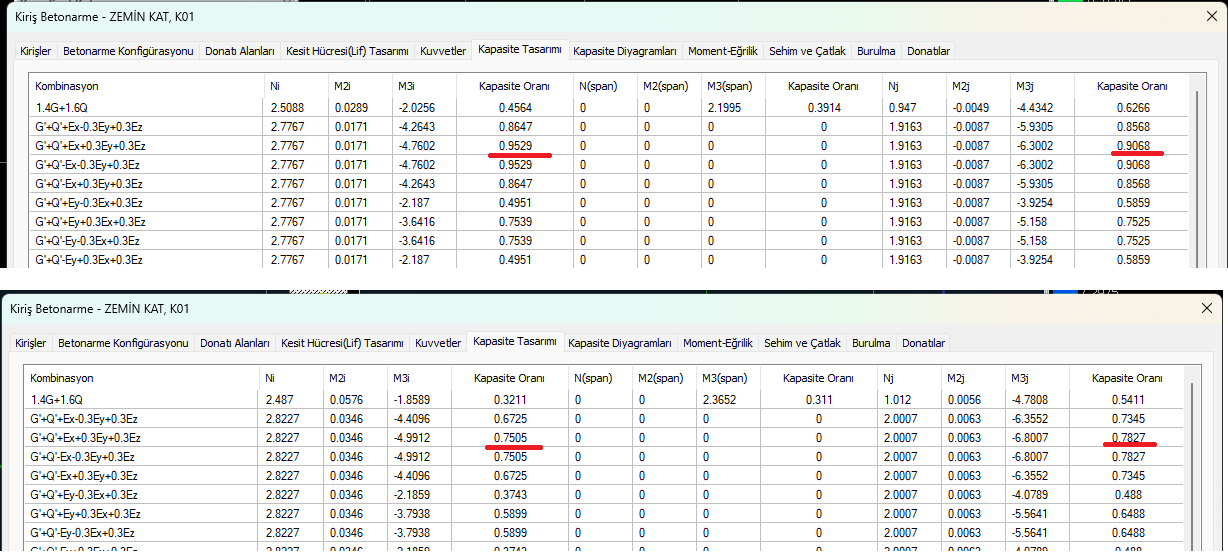Select the 1.4G+1.6Q row with Ni 2.5088
The height and width of the screenshot is (557, 1228).
click(609, 107)
